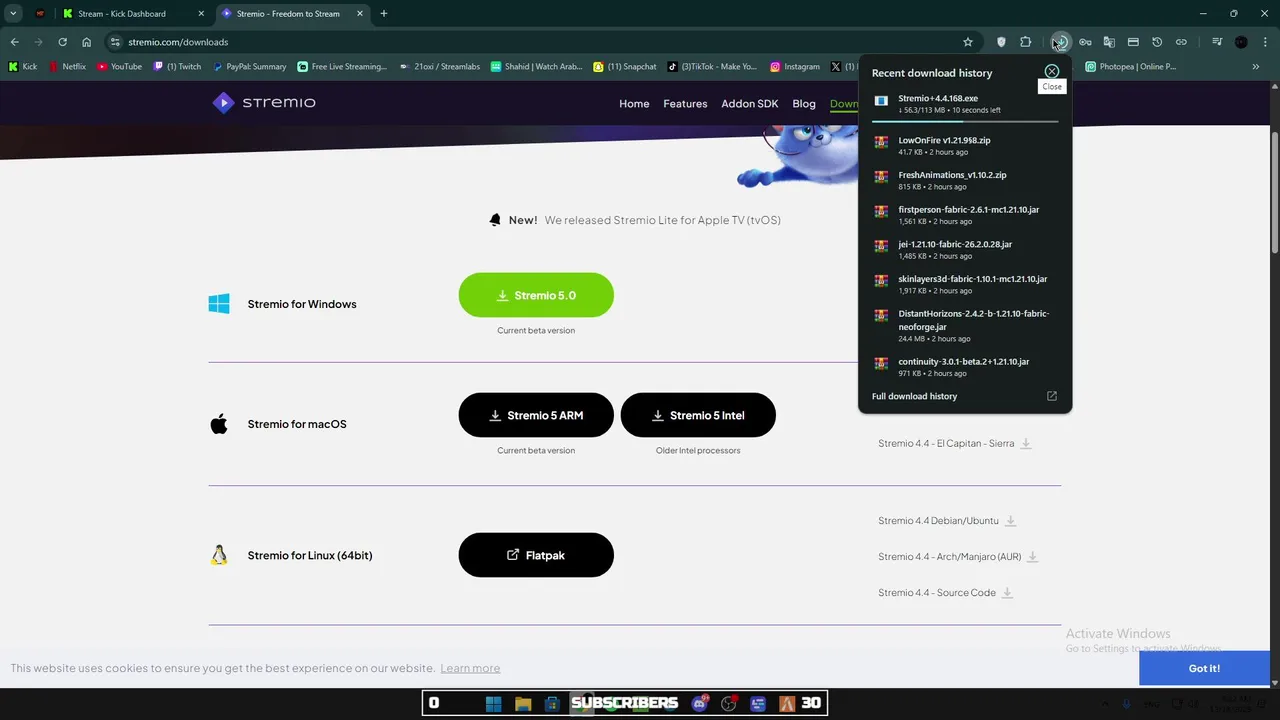The image size is (1280, 720).
Task: Open the LowOnFire v1.21.958.zip download
Action: [965, 146]
